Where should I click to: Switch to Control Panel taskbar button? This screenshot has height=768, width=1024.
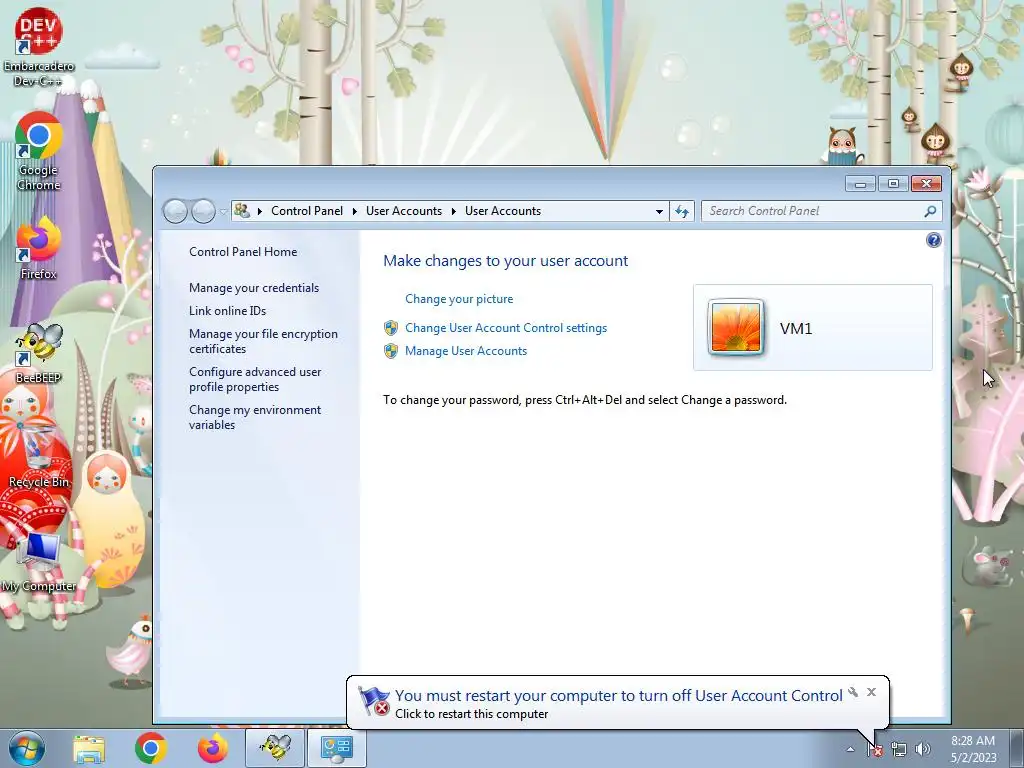337,748
